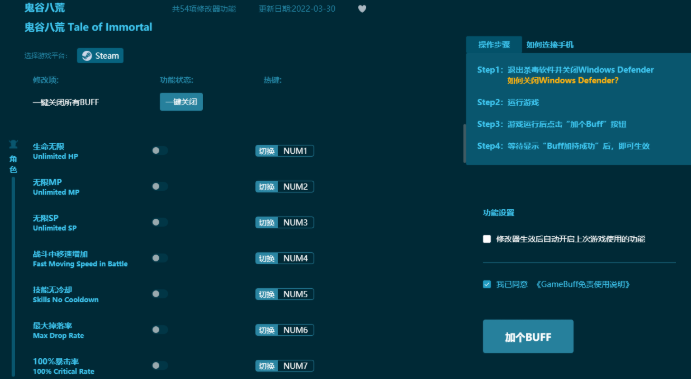Click the NUM4 hotkey field
The image size is (691, 379).
pyautogui.click(x=296, y=258)
